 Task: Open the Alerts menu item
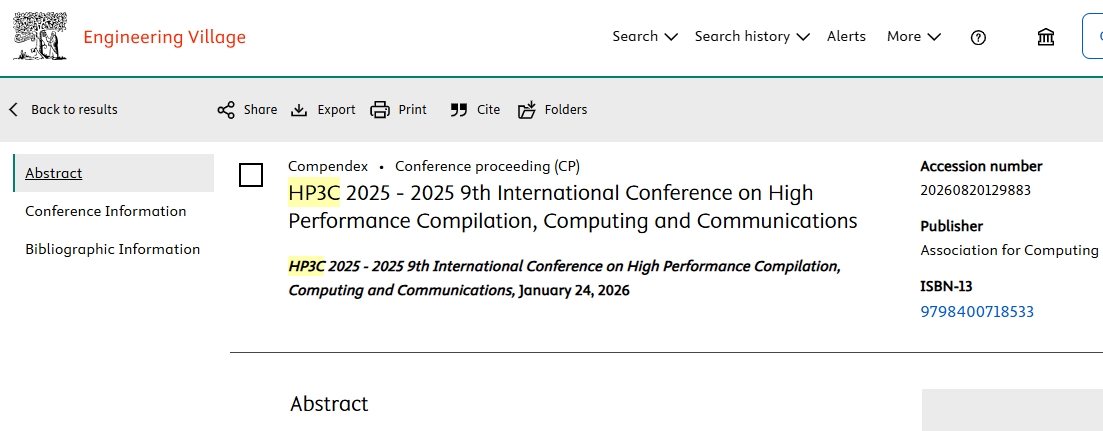[x=846, y=37]
